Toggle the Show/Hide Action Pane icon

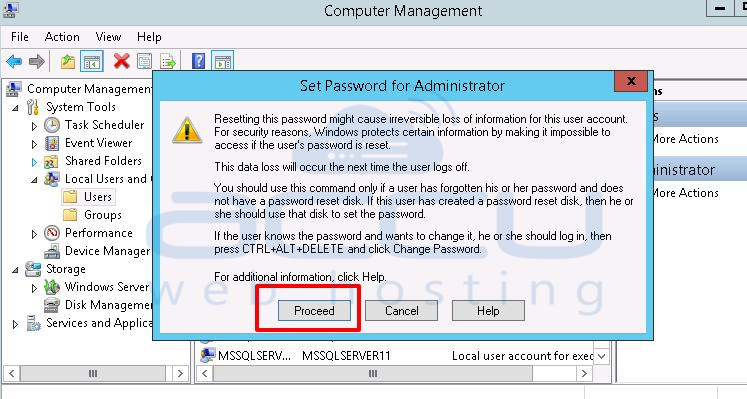222,61
